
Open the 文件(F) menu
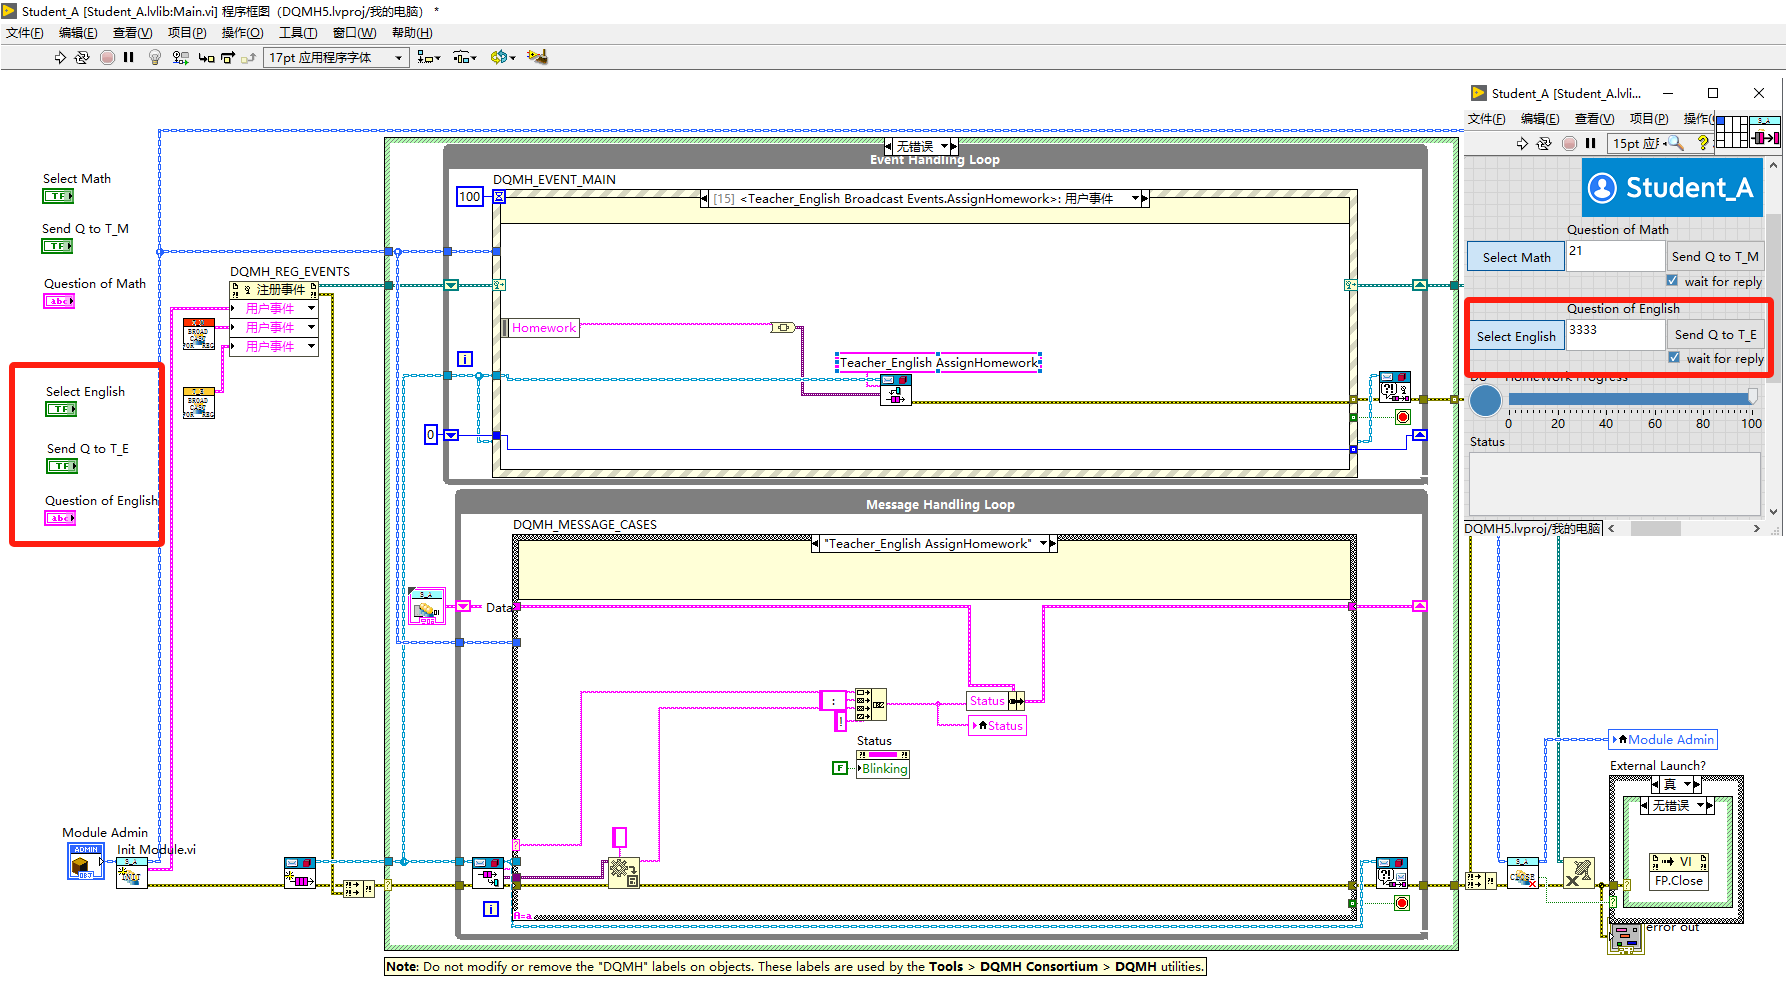[x=24, y=32]
